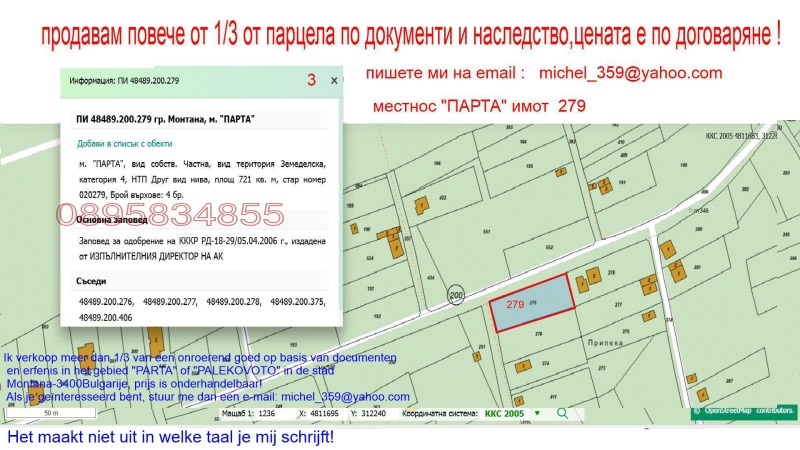Image resolution: width=800 pixels, height=450 pixels.
Task: Click neighbor parcel ID 48489.200.276
Action: (106, 302)
